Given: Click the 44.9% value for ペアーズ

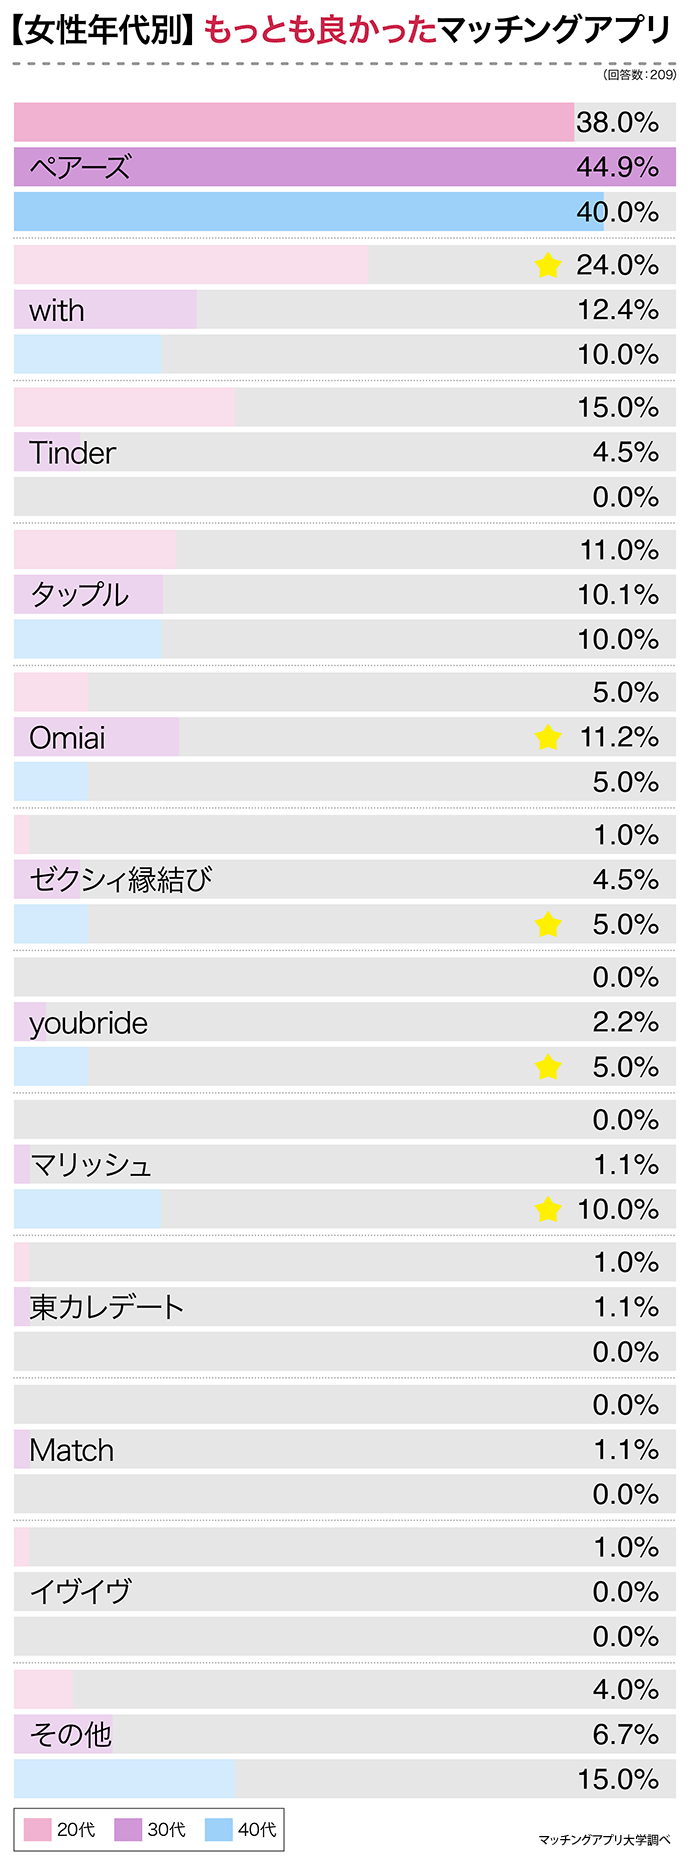Looking at the screenshot, I should click(617, 167).
